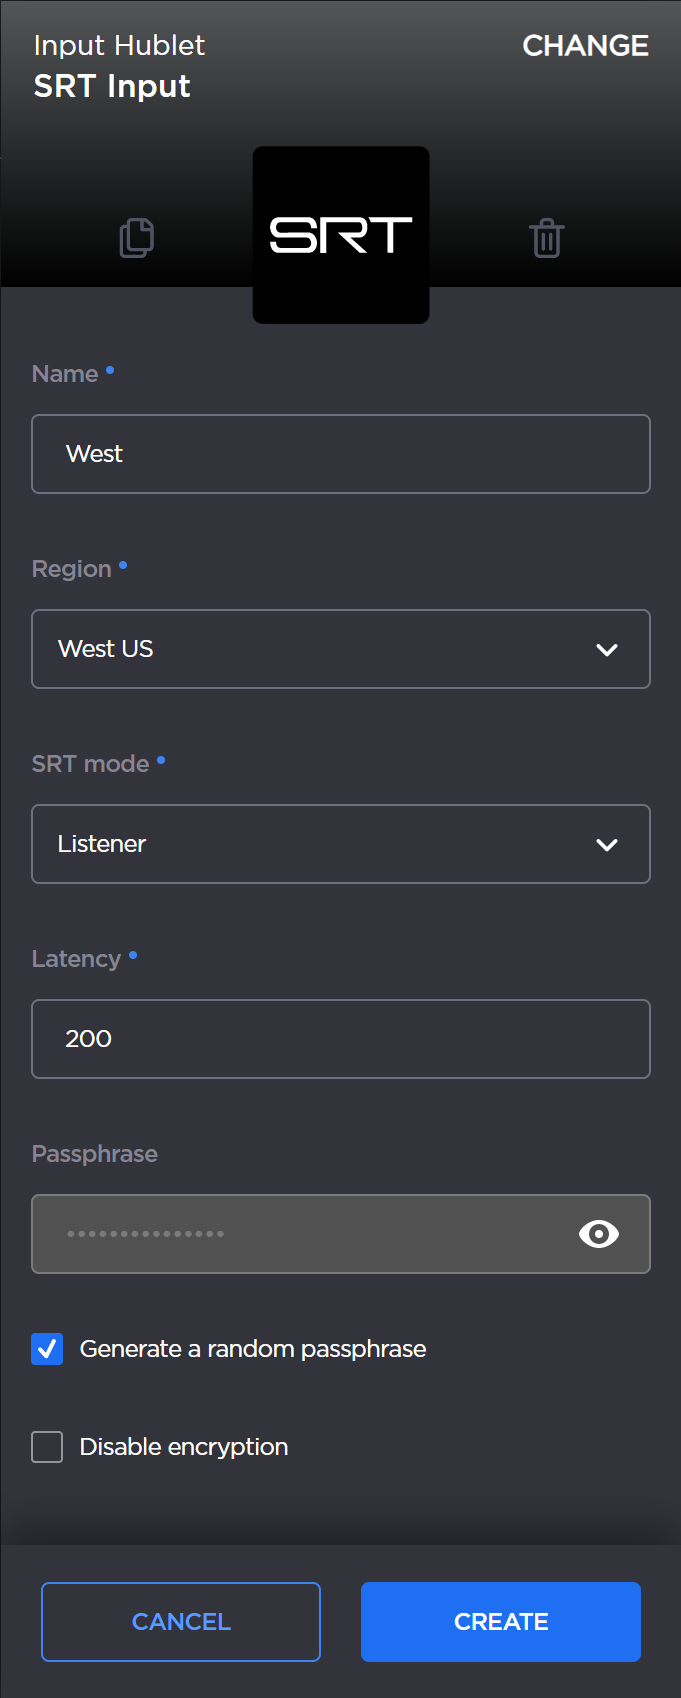The height and width of the screenshot is (1698, 681).
Task: Click the Region dropdown chevron icon
Action: click(x=607, y=649)
